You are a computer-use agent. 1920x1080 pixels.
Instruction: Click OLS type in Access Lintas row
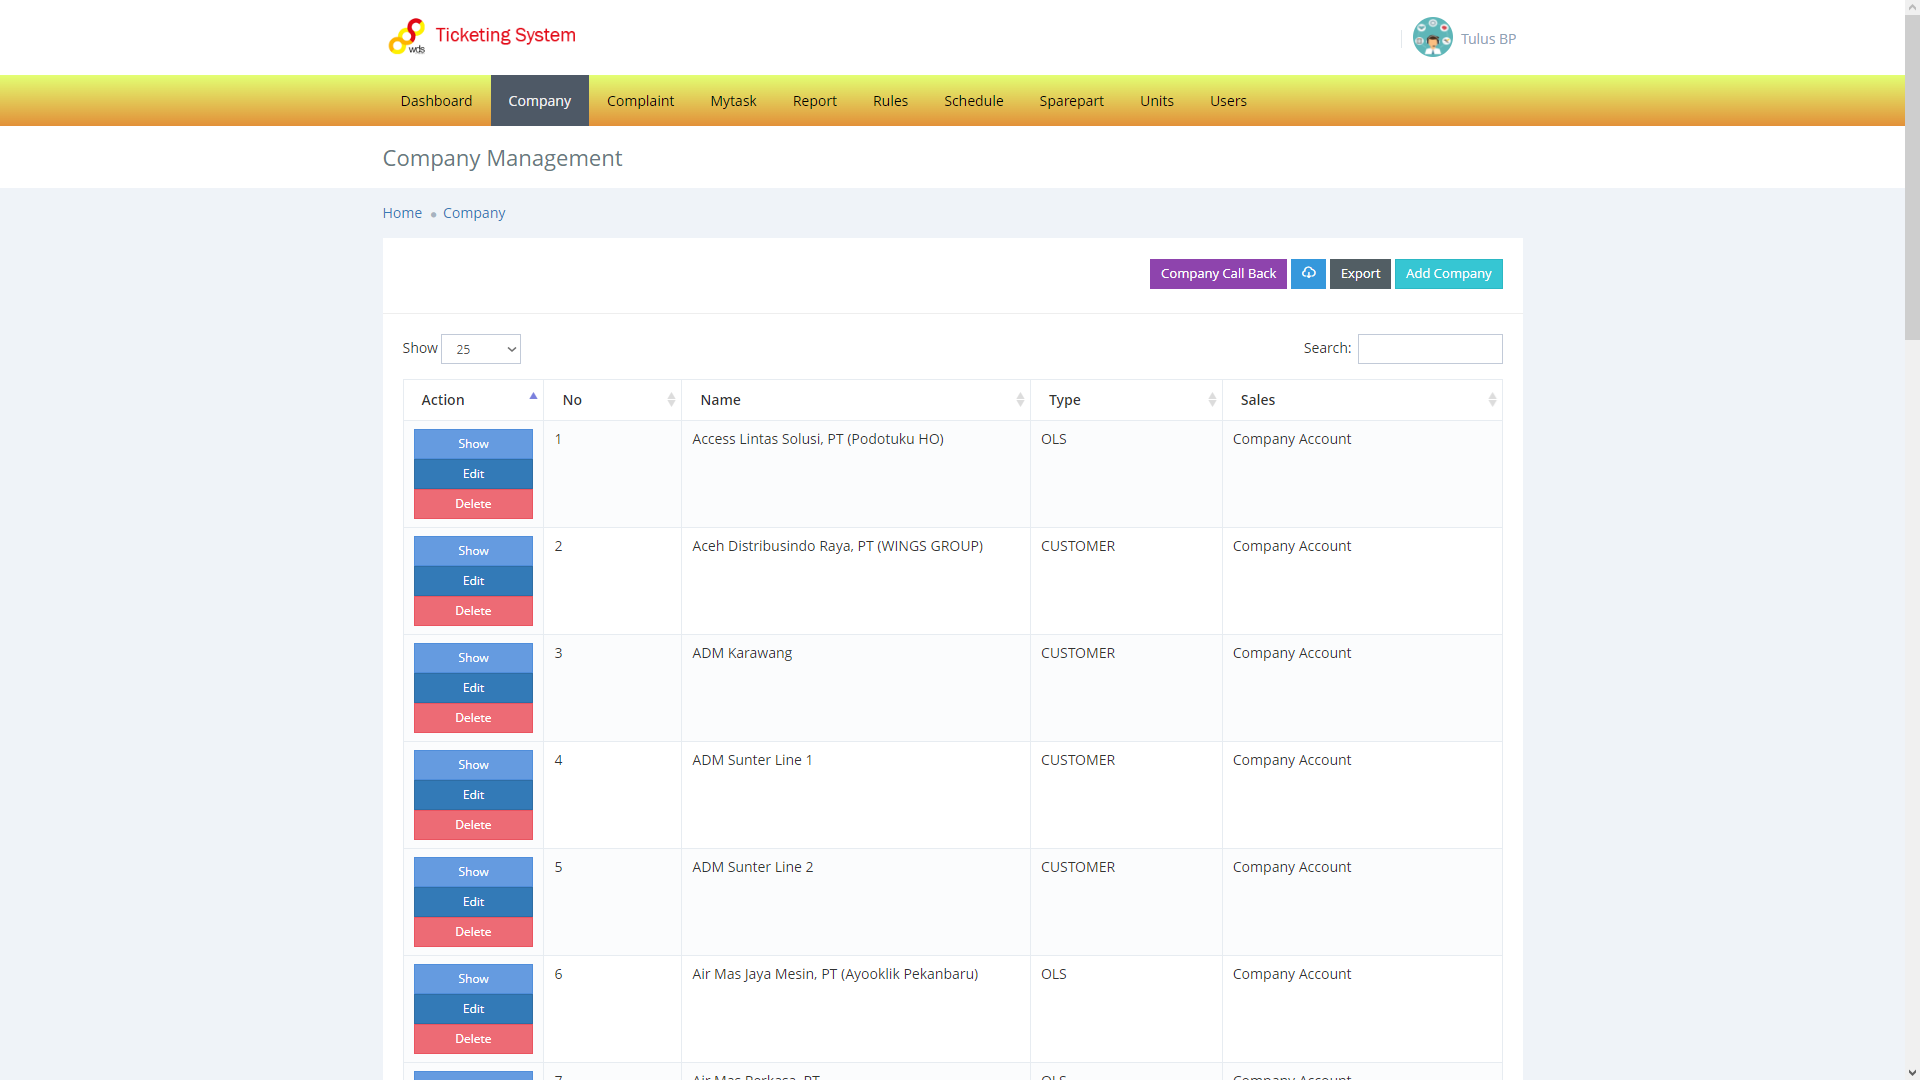(1053, 439)
